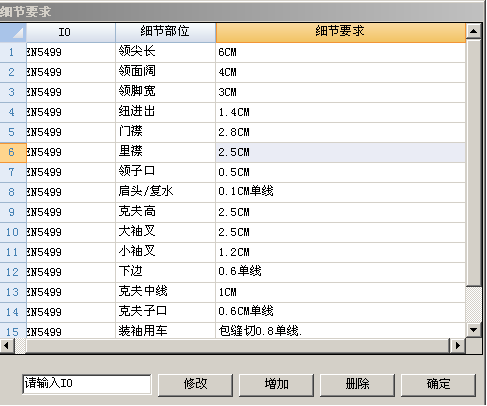
Task: Click the 下边 cell
Action: [166, 272]
